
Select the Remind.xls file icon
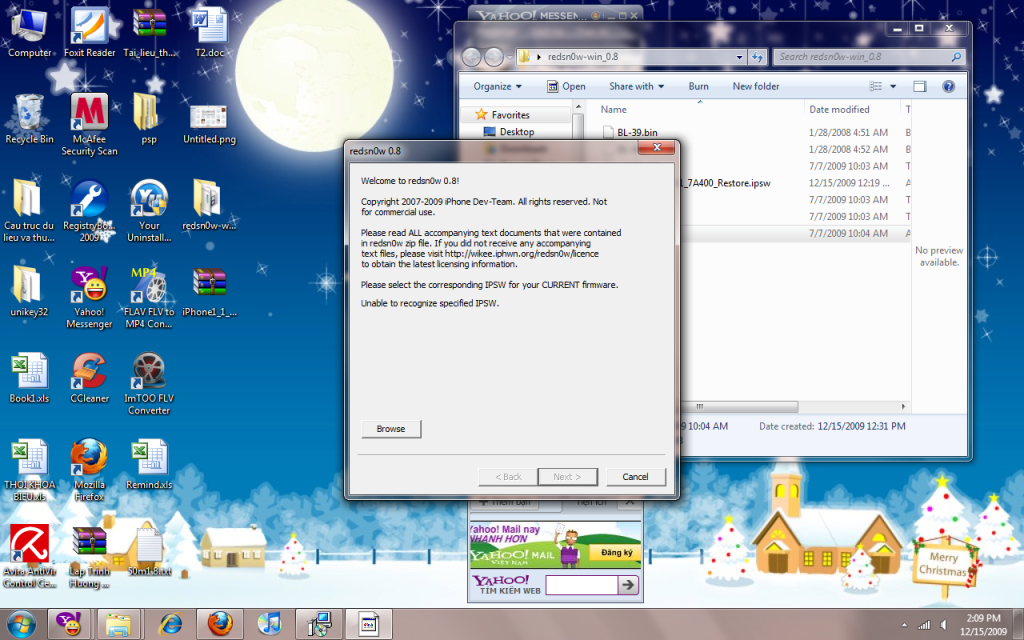pos(149,464)
